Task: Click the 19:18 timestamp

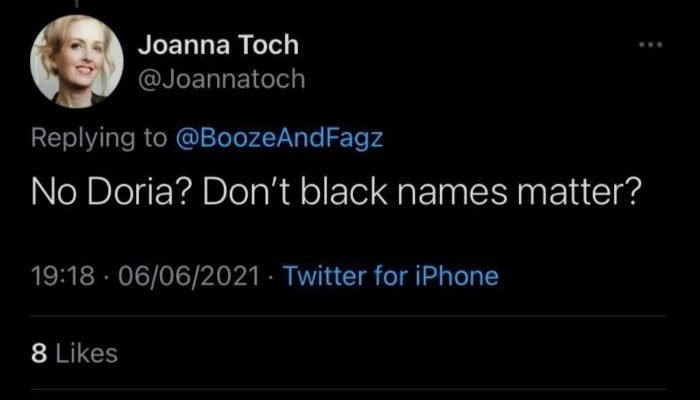Action: pos(63,276)
